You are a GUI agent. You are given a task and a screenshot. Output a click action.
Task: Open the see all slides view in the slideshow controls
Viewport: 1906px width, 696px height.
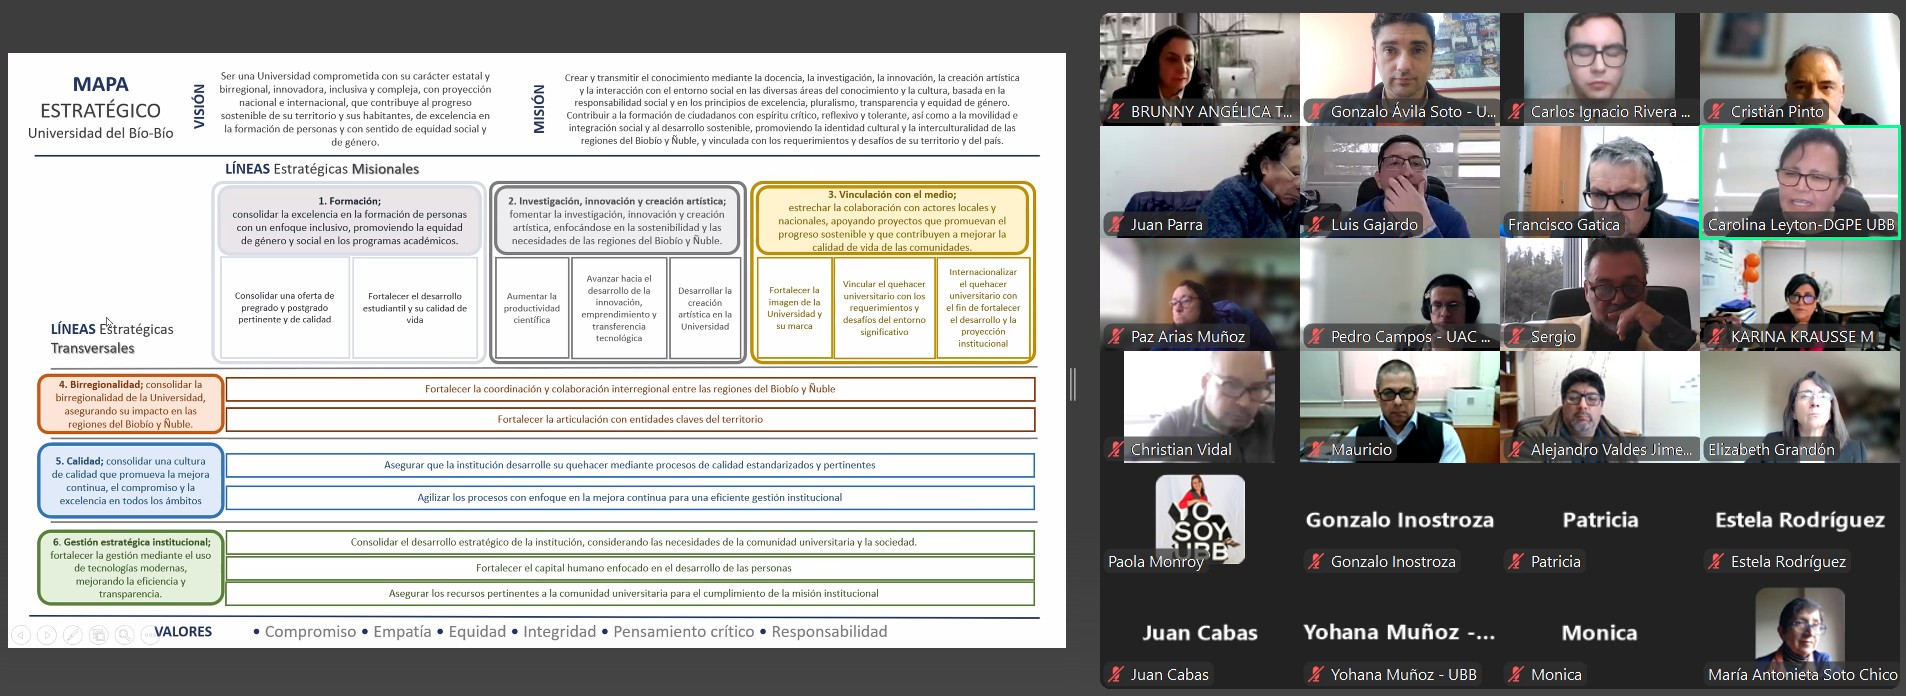[98, 635]
